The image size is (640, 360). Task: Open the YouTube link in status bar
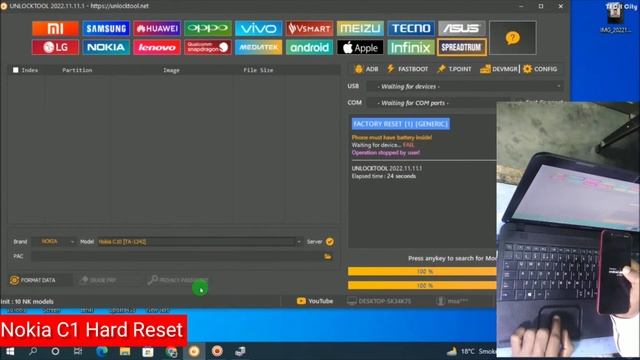[315, 301]
